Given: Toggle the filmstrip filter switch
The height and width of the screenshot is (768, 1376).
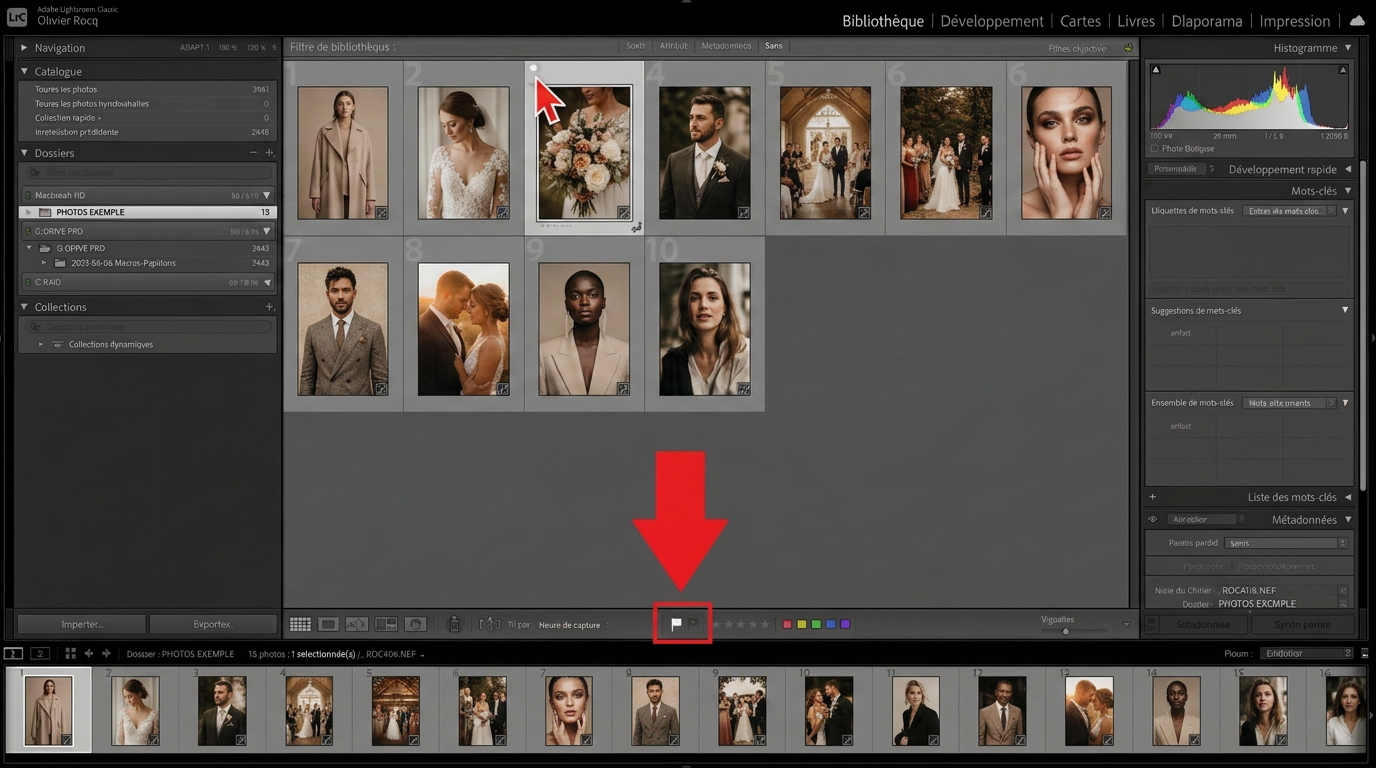Looking at the screenshot, I should [x=1365, y=653].
